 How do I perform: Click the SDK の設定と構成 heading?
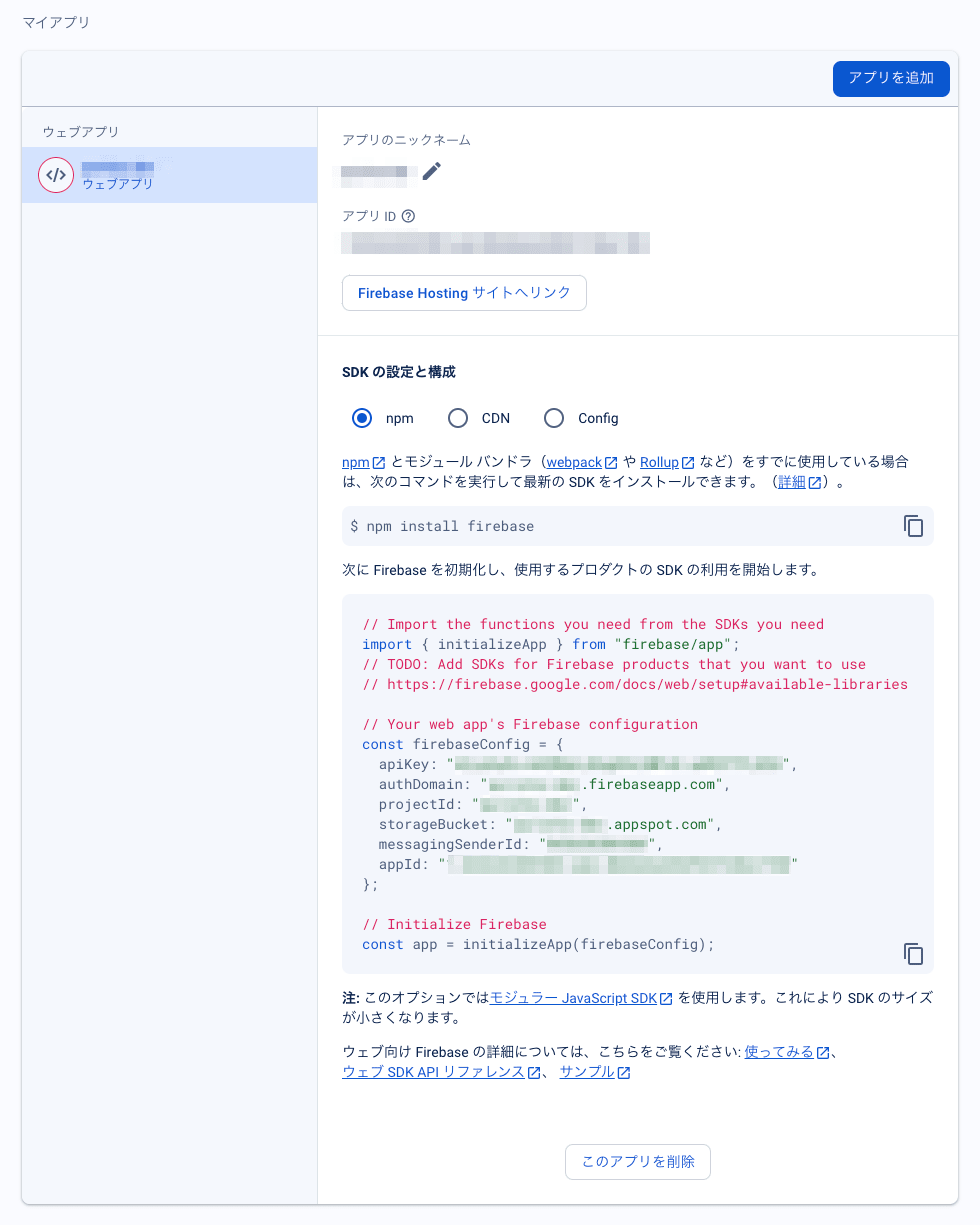click(399, 372)
